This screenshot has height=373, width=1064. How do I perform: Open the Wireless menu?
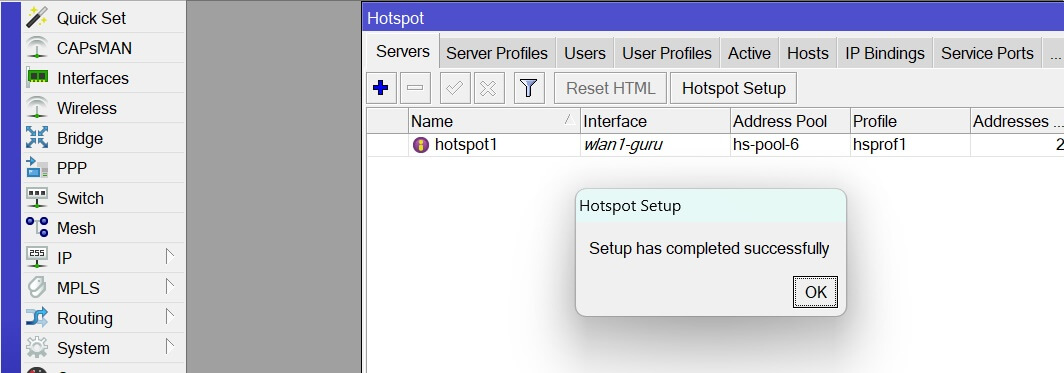(103, 108)
